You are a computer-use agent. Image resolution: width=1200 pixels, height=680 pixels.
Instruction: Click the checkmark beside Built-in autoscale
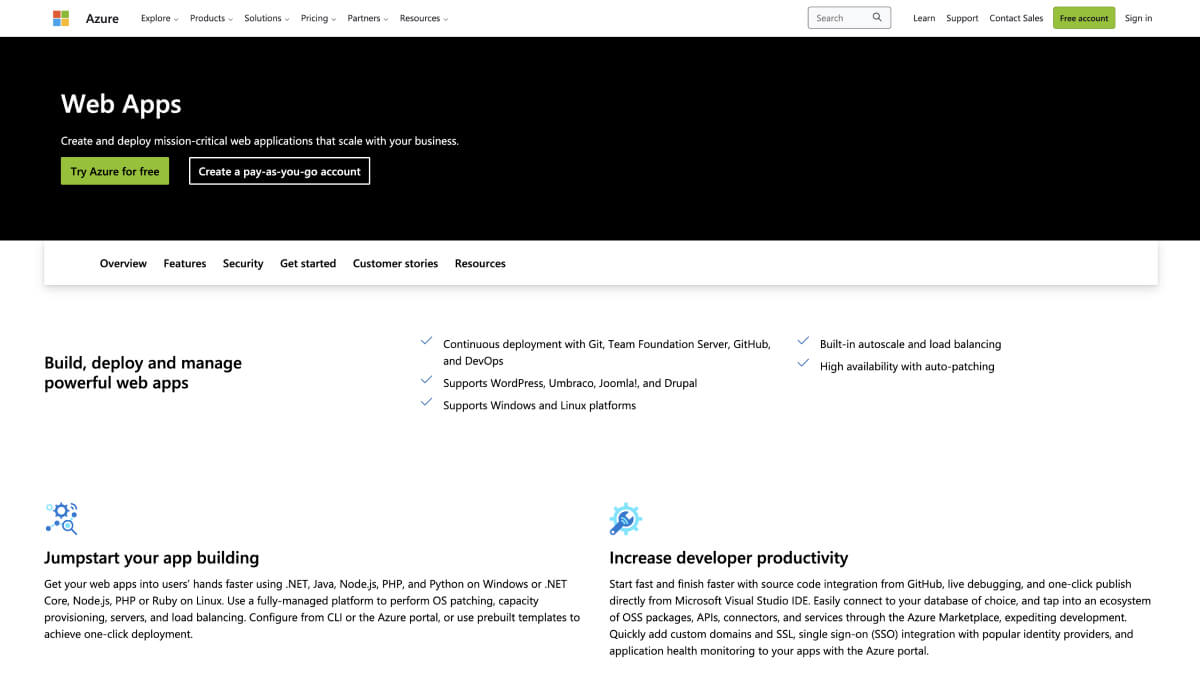pos(803,341)
